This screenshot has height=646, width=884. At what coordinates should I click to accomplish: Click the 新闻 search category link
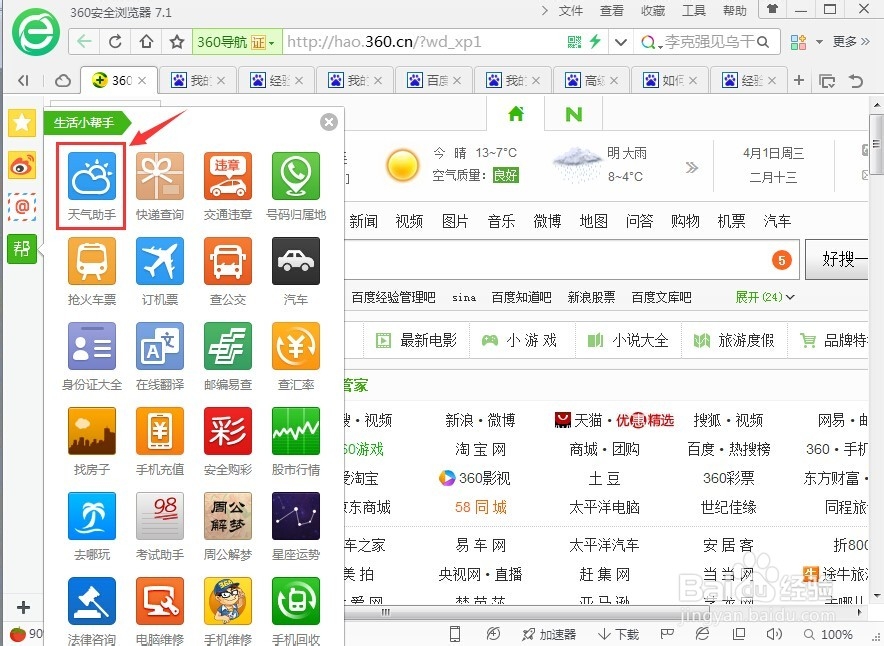(364, 221)
